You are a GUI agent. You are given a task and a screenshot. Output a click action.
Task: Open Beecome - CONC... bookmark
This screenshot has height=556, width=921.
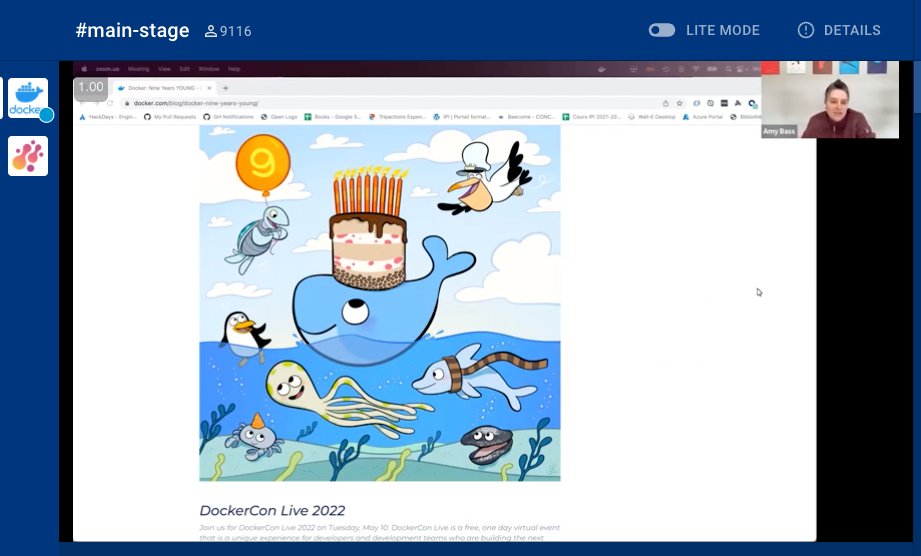(x=526, y=117)
